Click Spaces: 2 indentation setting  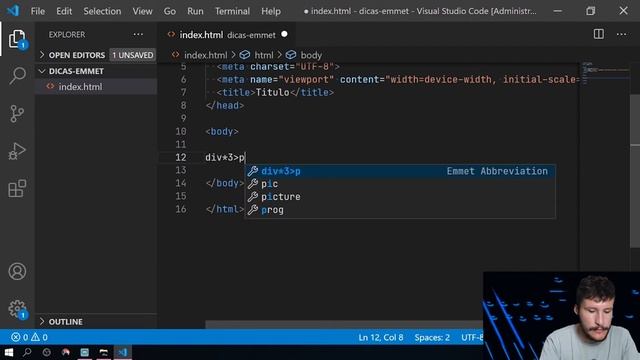tap(432, 338)
